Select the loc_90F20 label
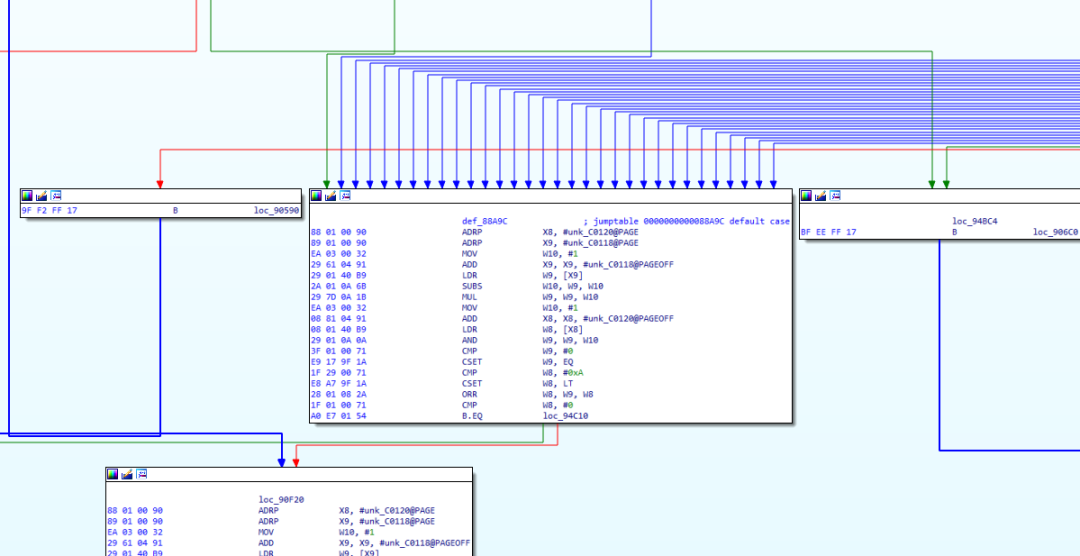Screen dimensions: 1080x556 [x=282, y=500]
